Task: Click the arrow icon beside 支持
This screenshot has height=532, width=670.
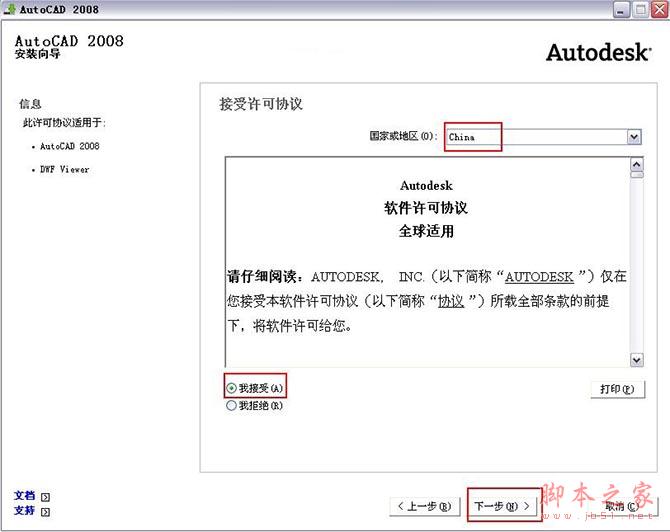Action: (x=45, y=512)
